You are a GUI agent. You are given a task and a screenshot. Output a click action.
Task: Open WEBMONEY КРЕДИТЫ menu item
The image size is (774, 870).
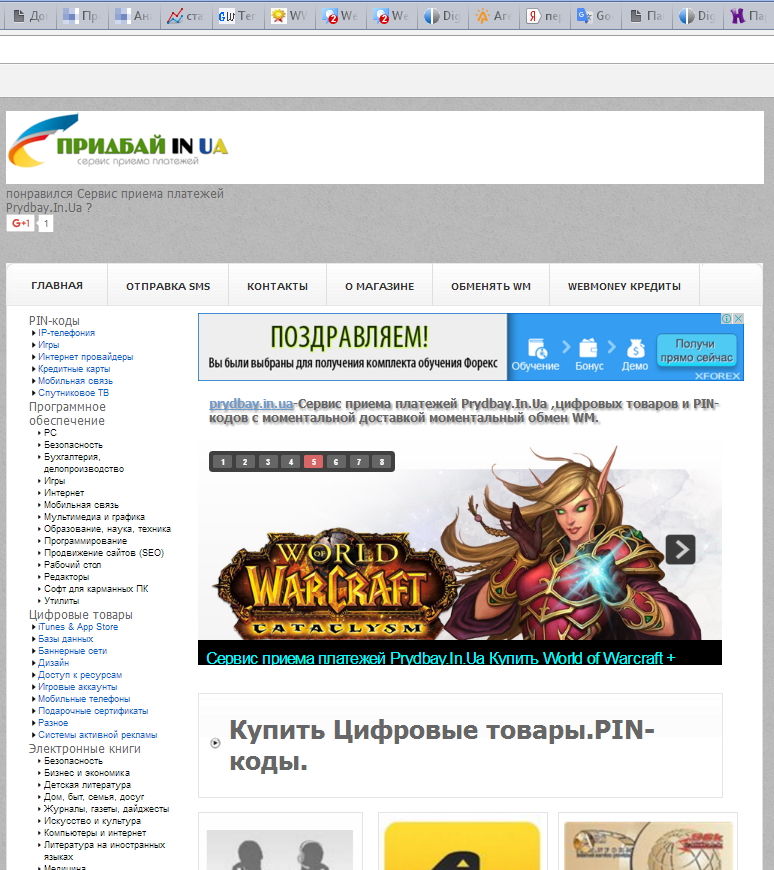[x=624, y=286]
